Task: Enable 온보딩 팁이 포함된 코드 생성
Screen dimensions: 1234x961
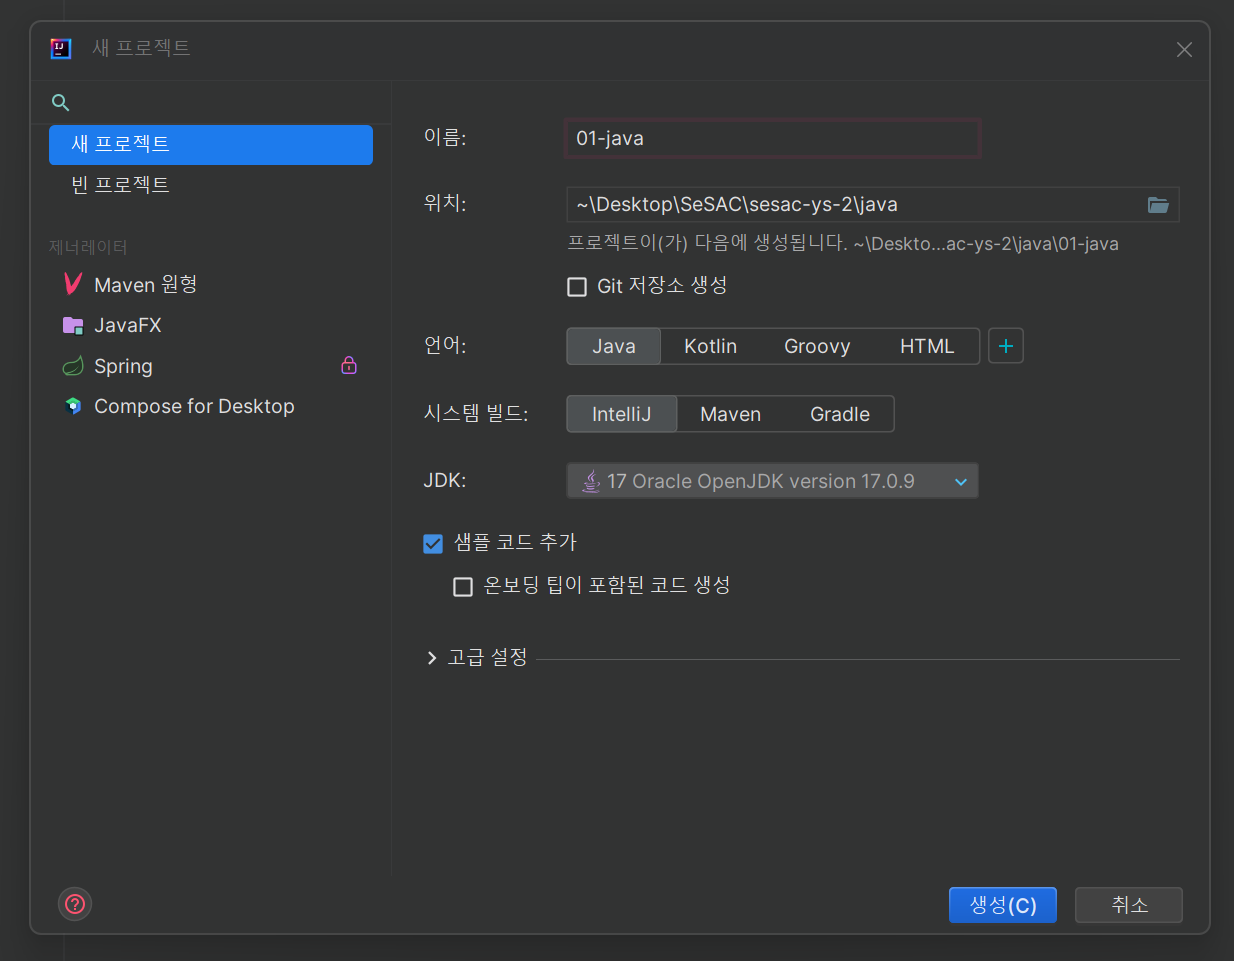Action: coord(463,586)
